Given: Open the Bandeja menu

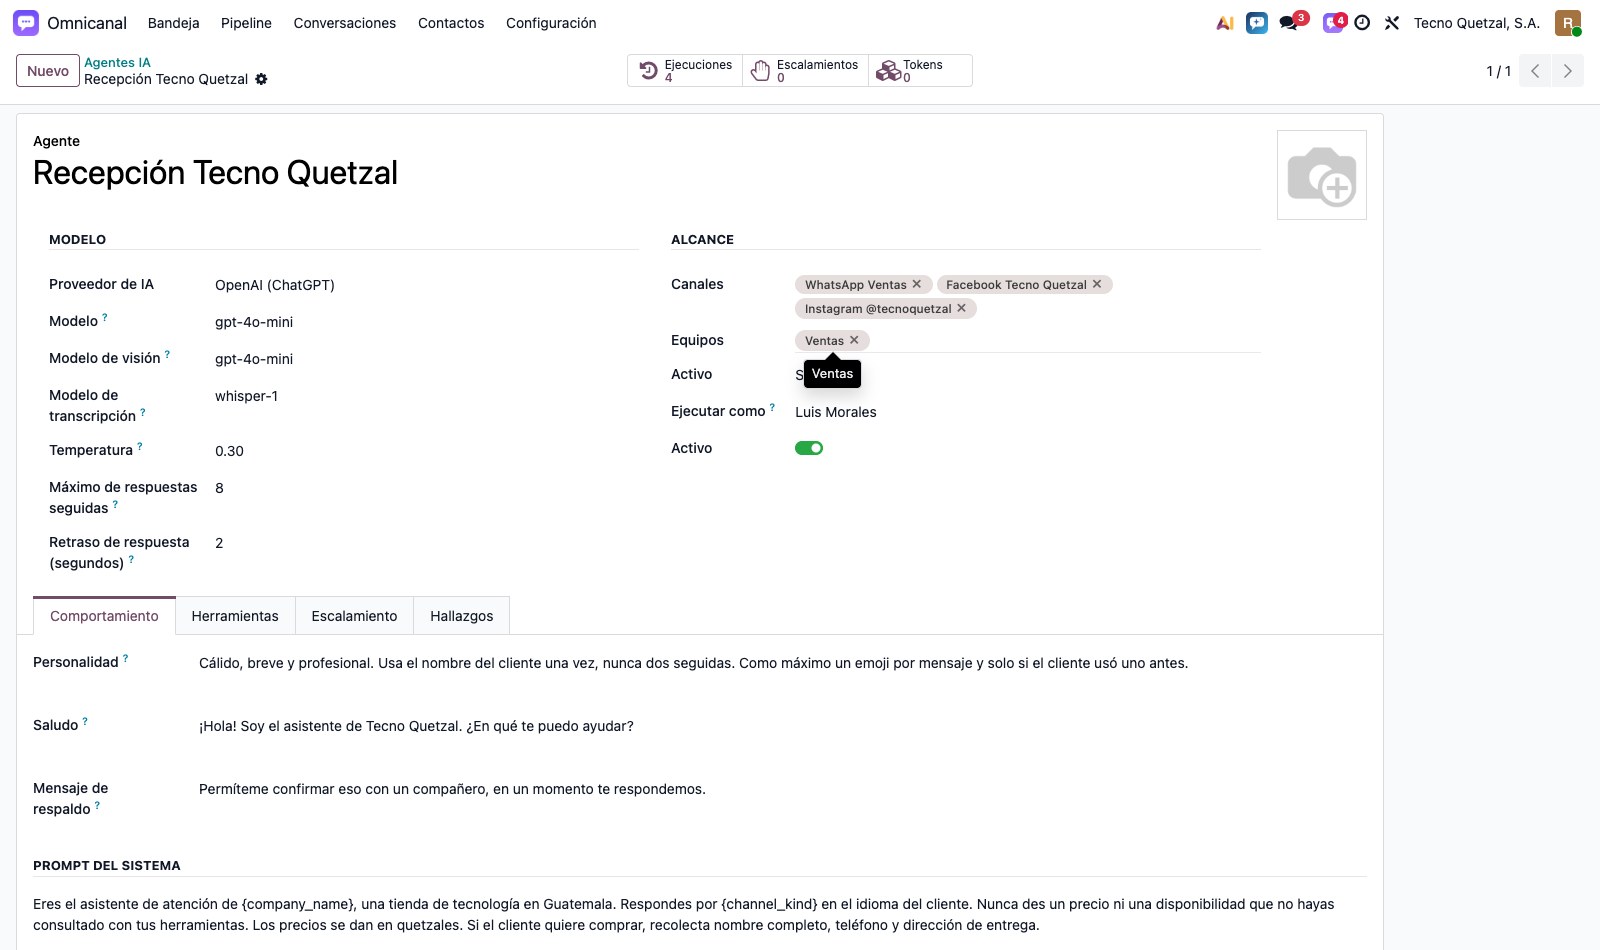Looking at the screenshot, I should click(x=173, y=23).
